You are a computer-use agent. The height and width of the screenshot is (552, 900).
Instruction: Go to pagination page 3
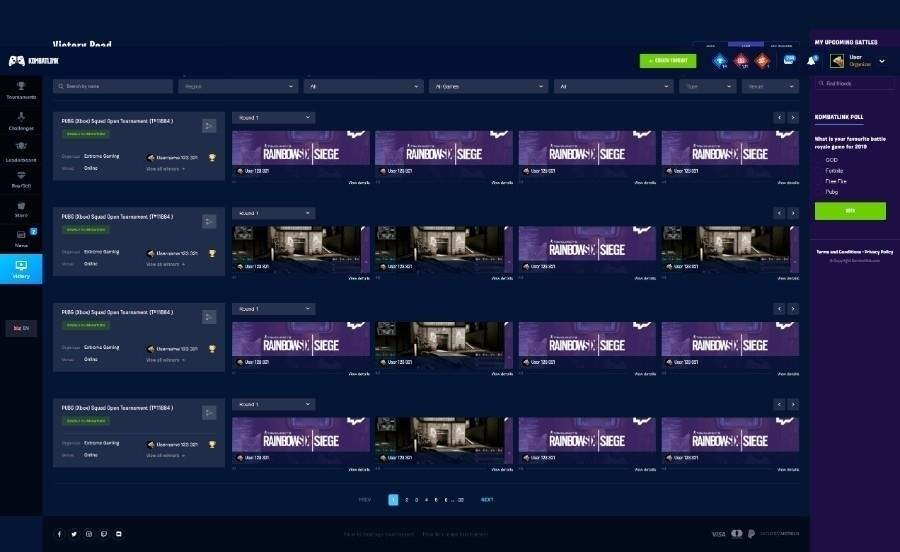pyautogui.click(x=416, y=500)
